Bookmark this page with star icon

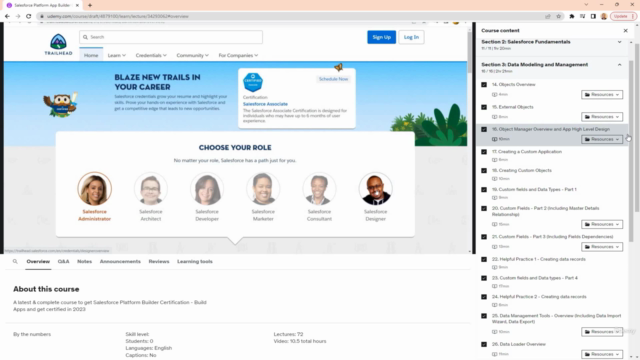pos(558,16)
